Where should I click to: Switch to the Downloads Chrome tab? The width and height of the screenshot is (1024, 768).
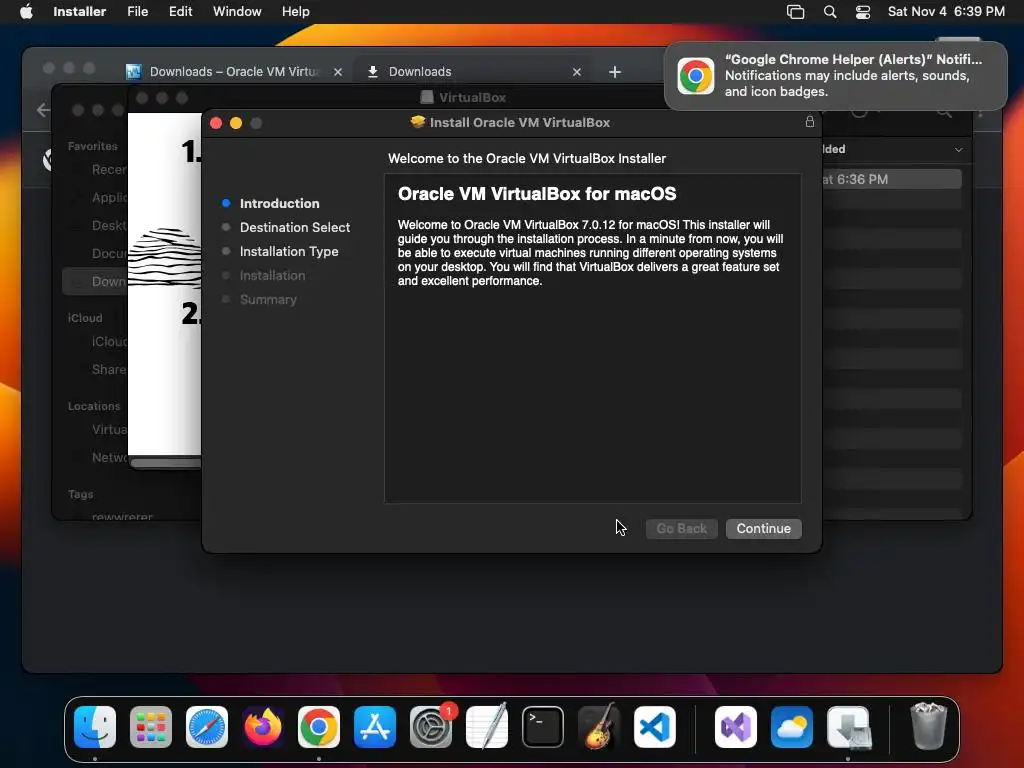pos(473,72)
